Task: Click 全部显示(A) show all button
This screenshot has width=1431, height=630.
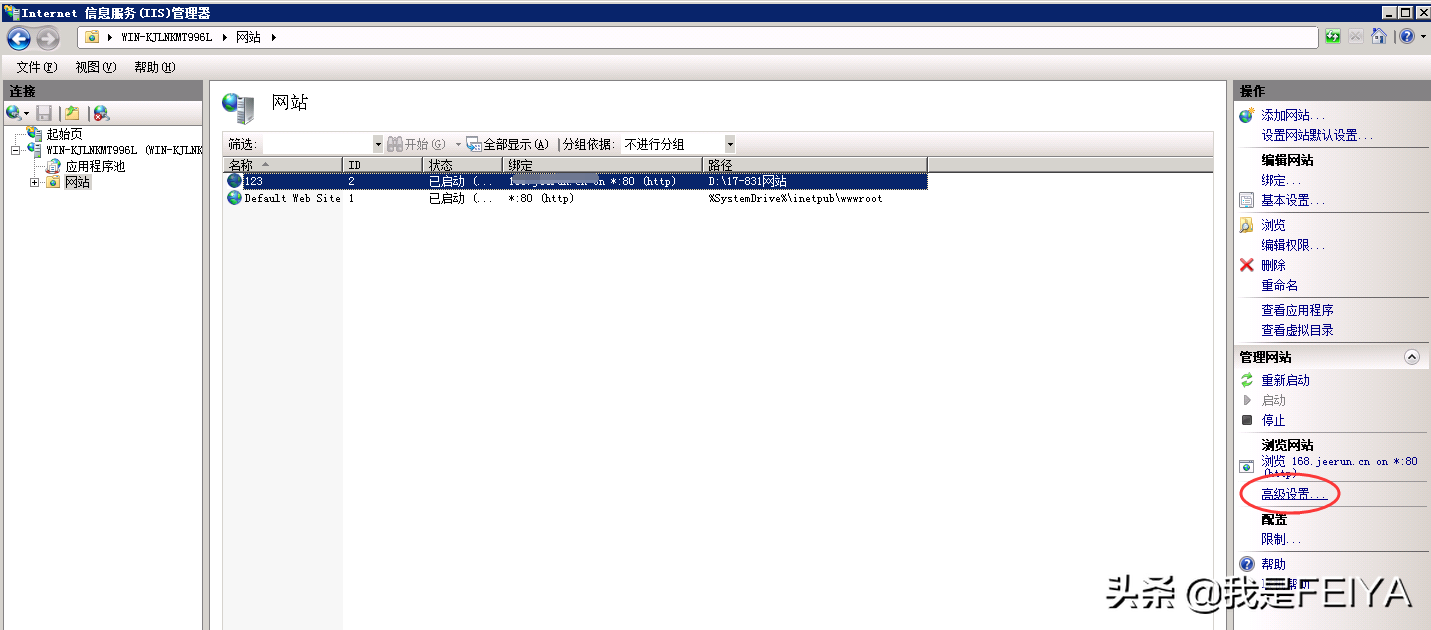Action: click(508, 144)
